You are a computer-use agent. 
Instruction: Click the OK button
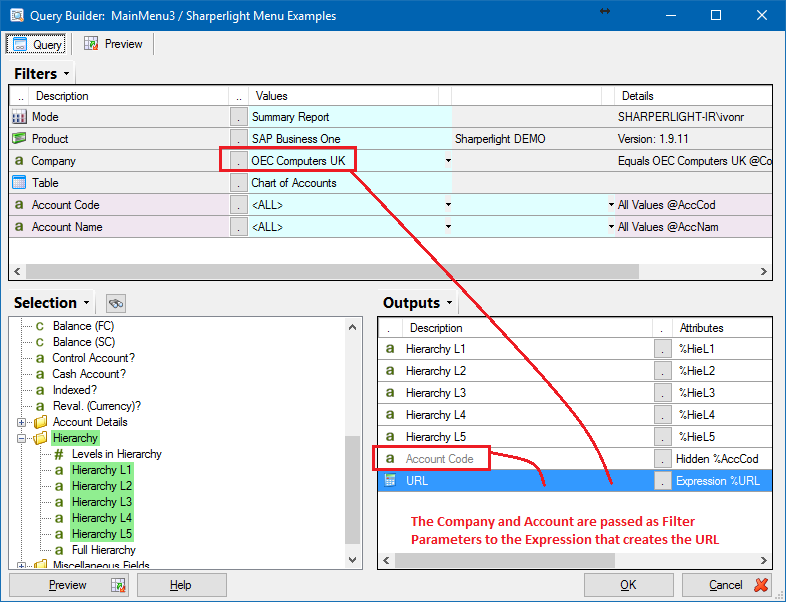click(628, 585)
